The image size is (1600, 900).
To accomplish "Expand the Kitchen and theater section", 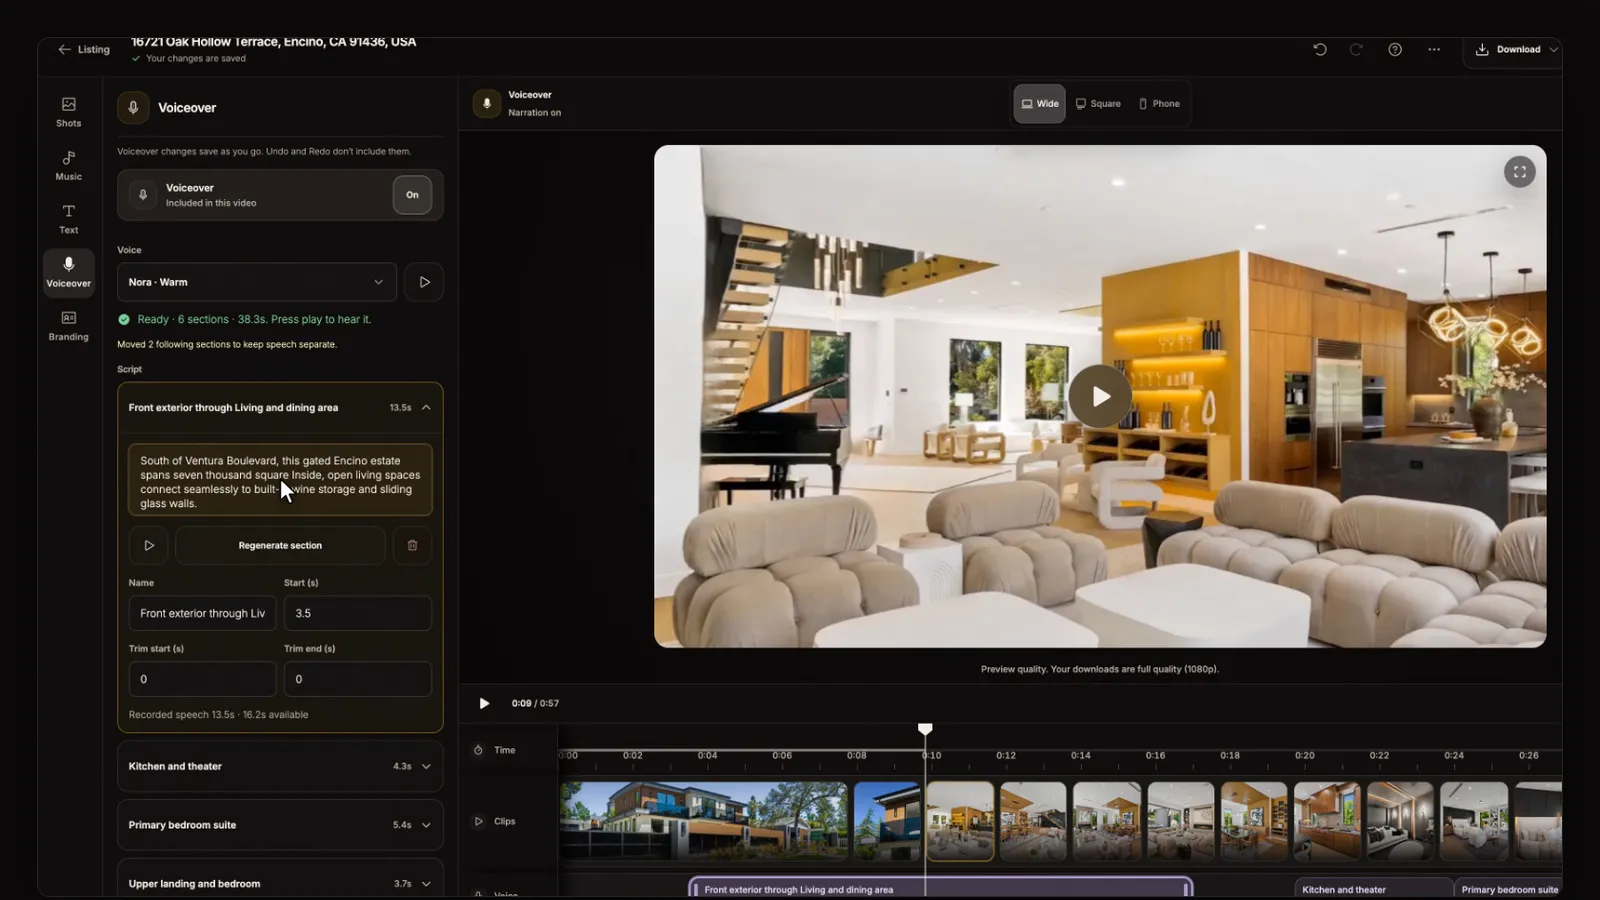I will pos(280,766).
